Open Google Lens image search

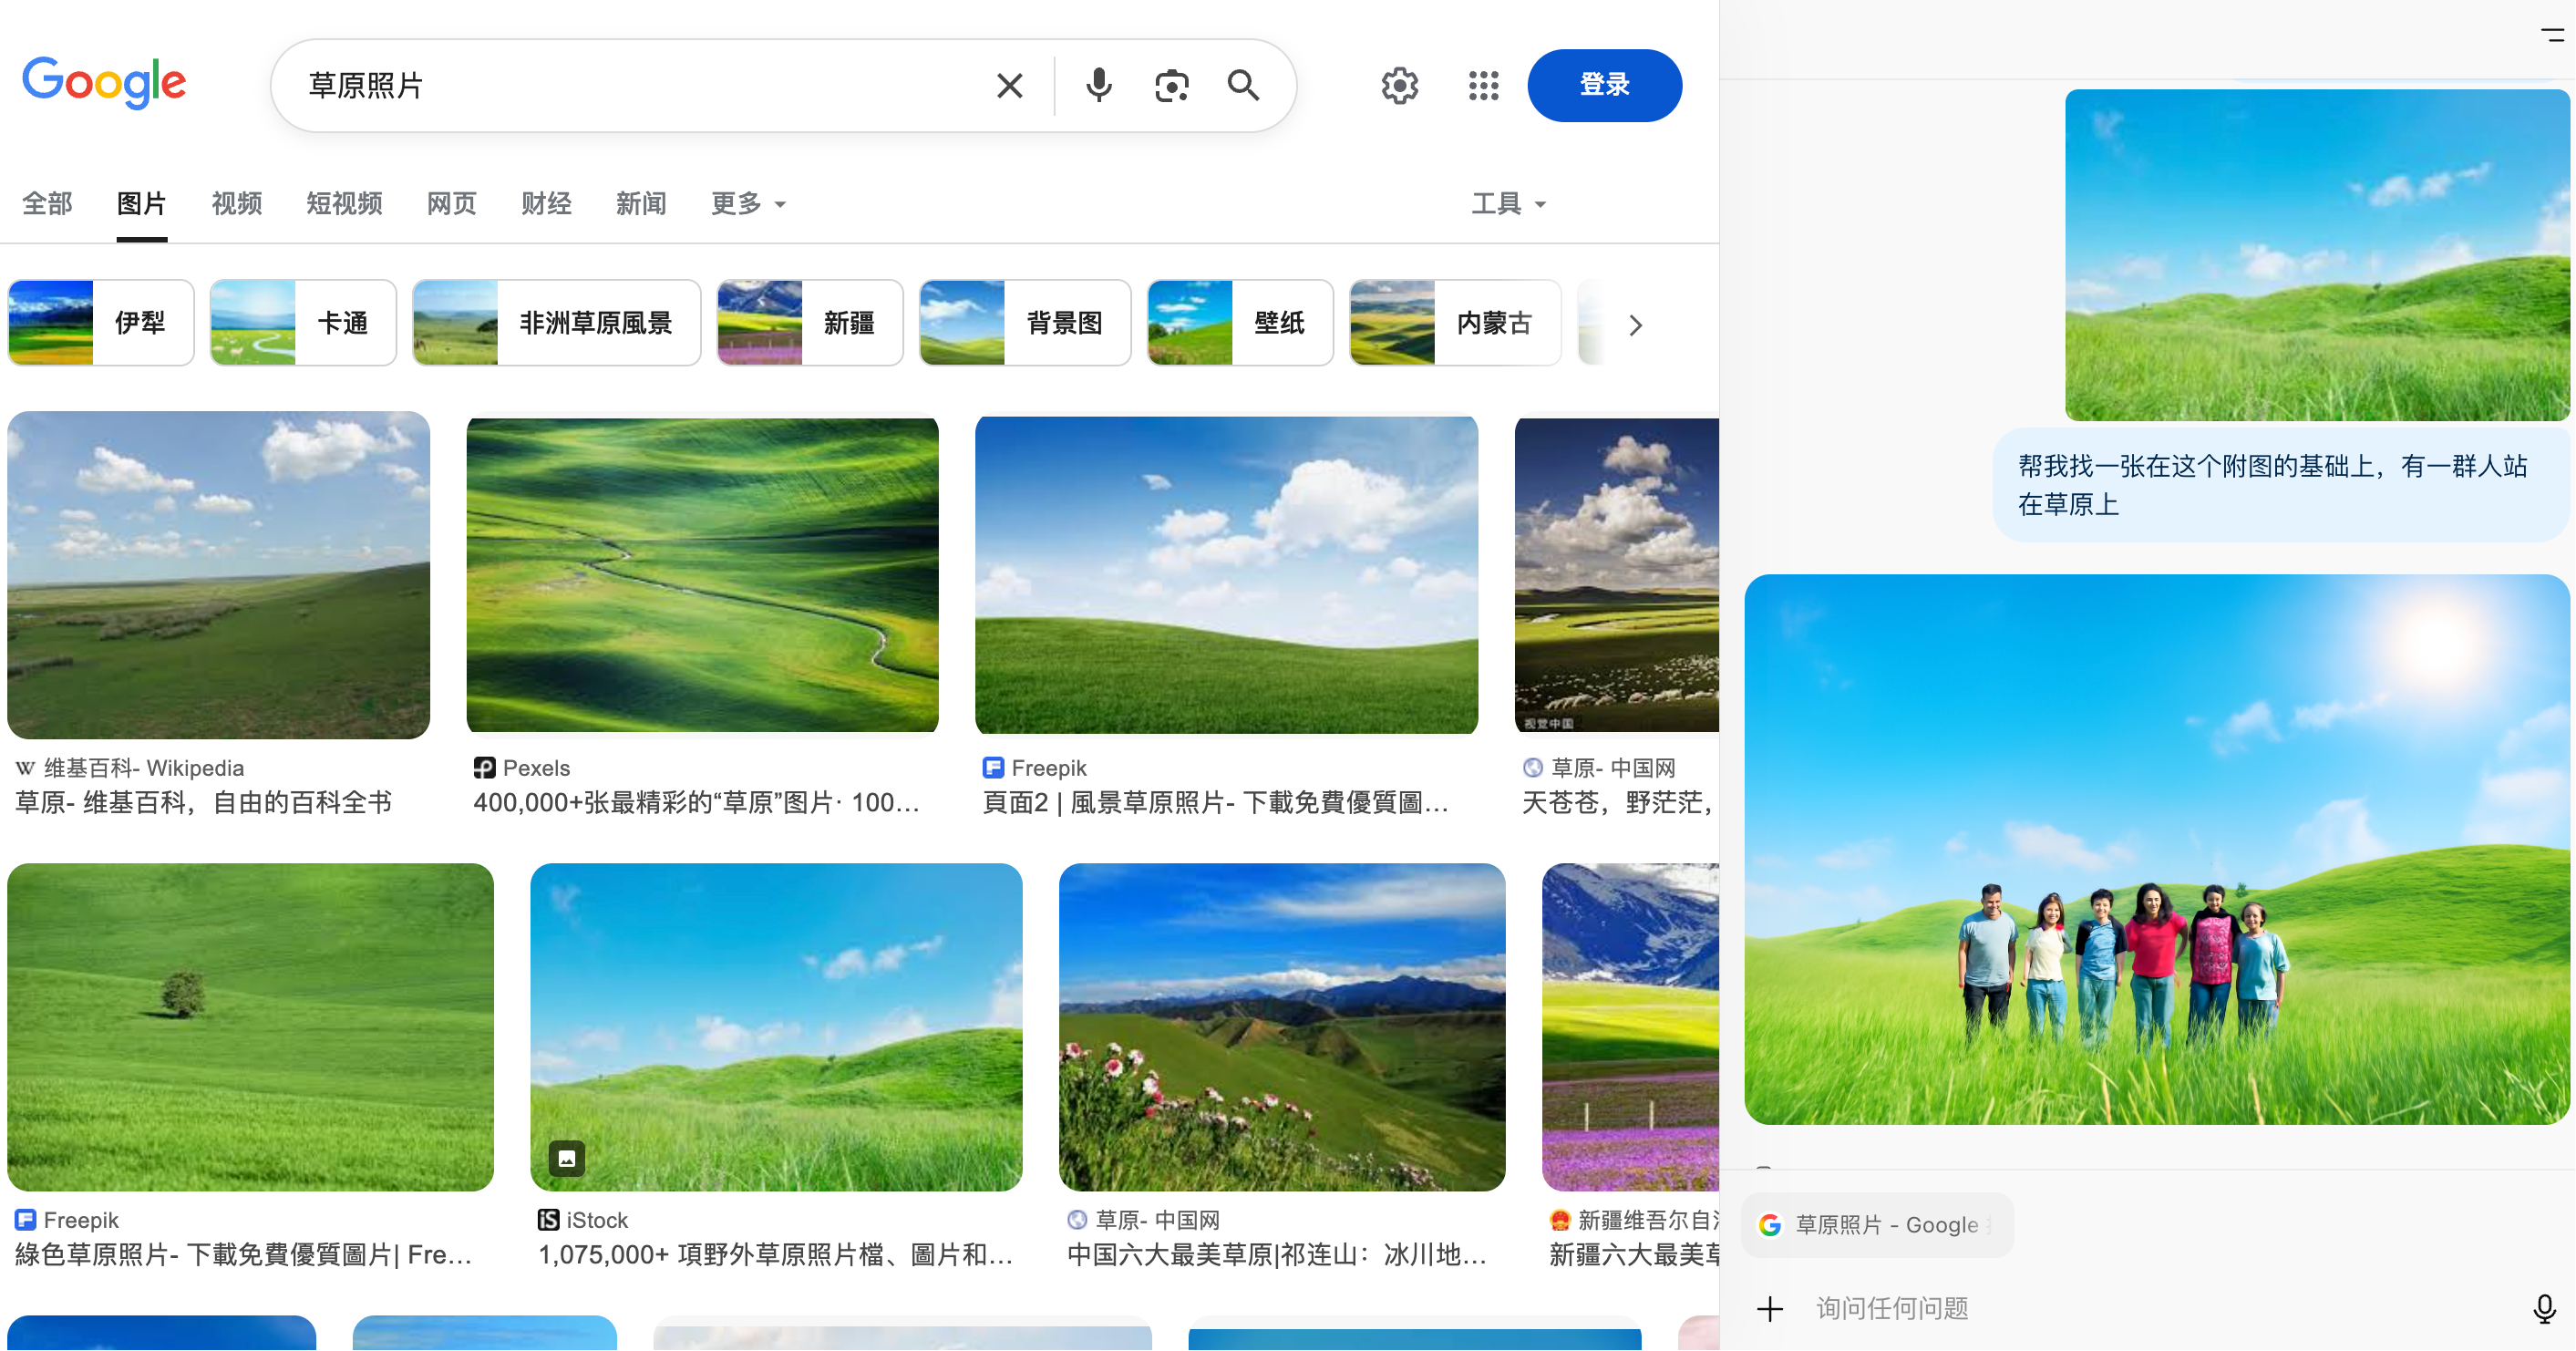[1171, 86]
